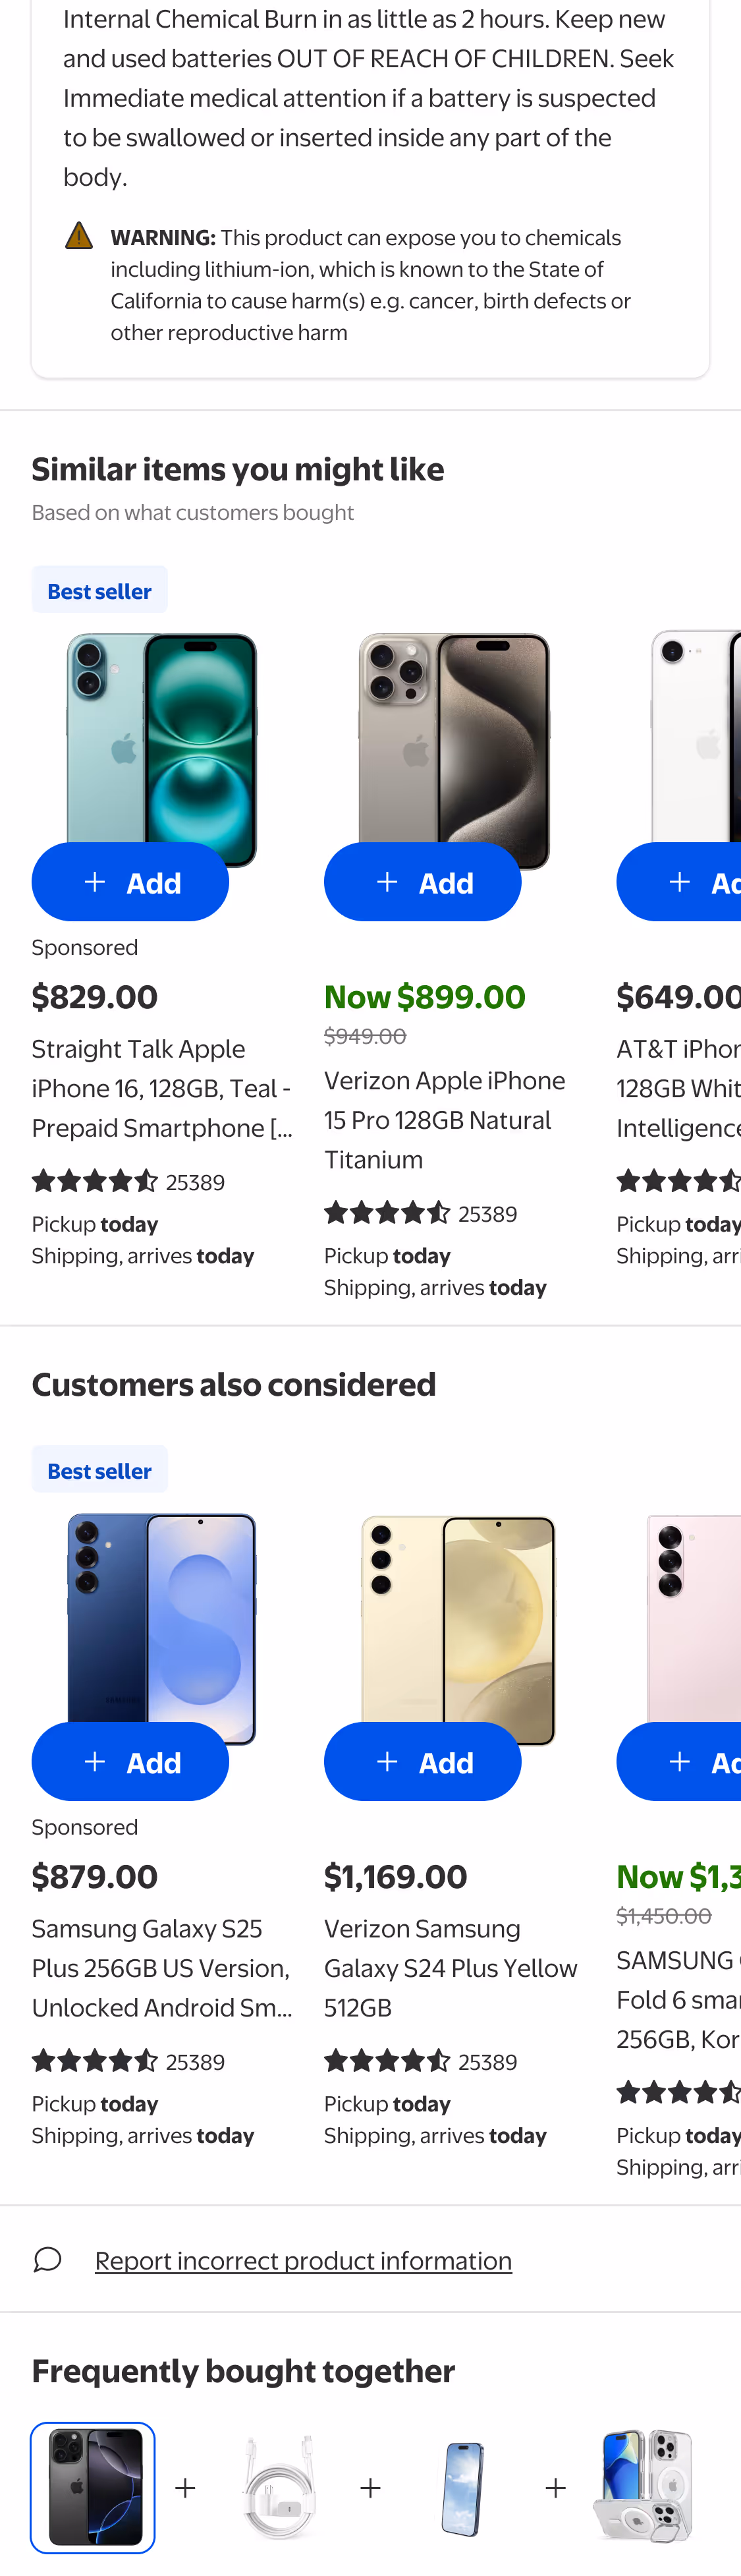The image size is (741, 2576).
Task: Click the 25389 reviews rating under iPhone 16
Action: 128,1180
